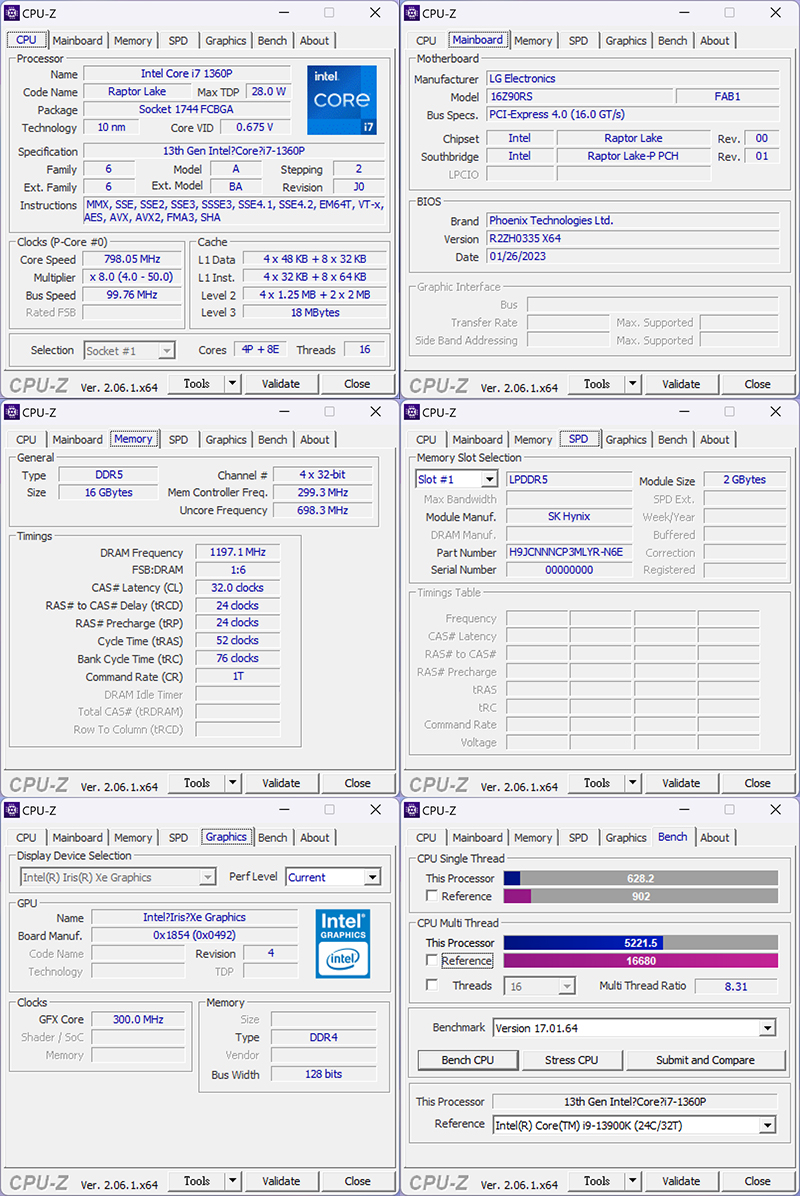This screenshot has height=1196, width=800.
Task: Click the Intel Core i7 processor logo
Action: (342, 100)
